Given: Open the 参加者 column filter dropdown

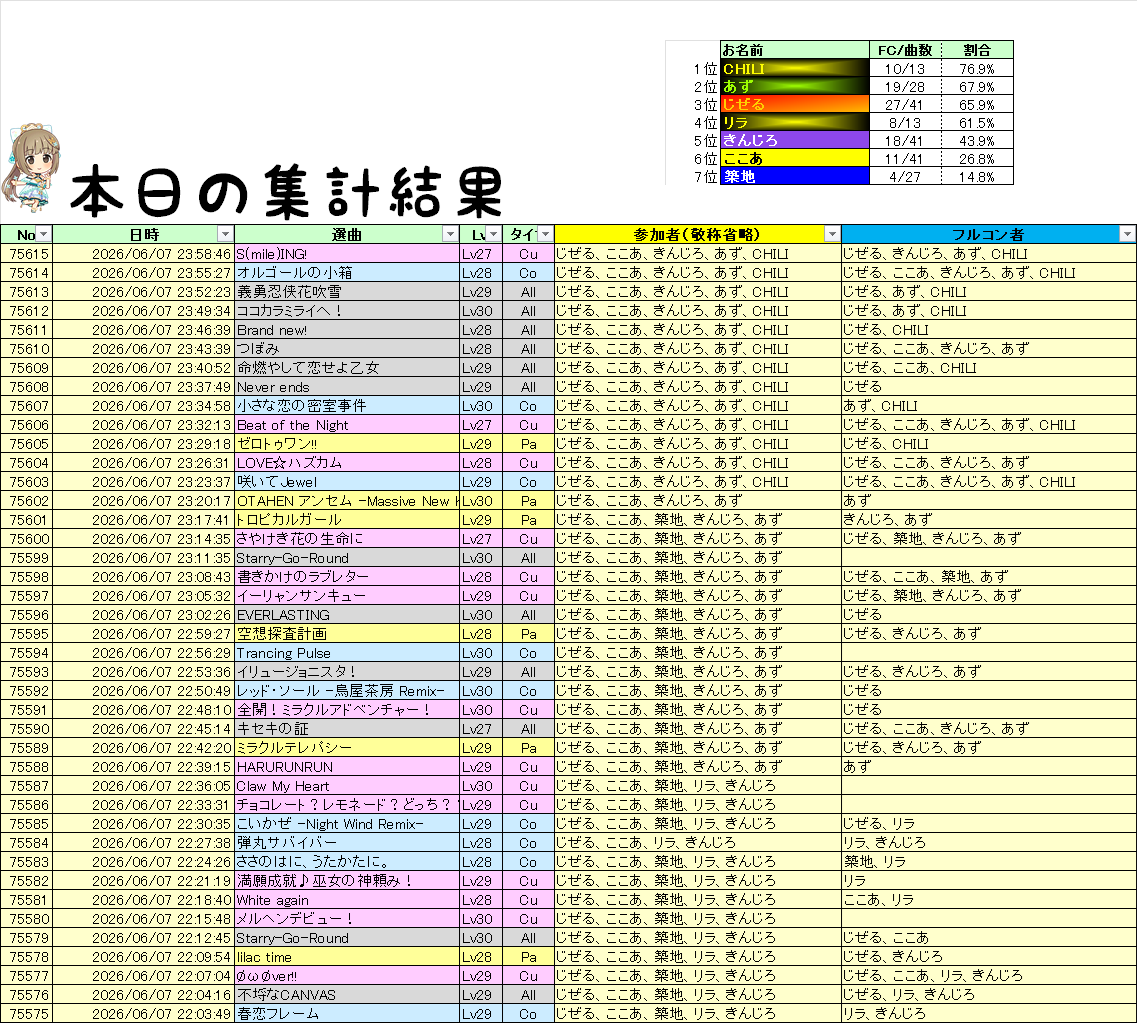Looking at the screenshot, I should coord(832,234).
